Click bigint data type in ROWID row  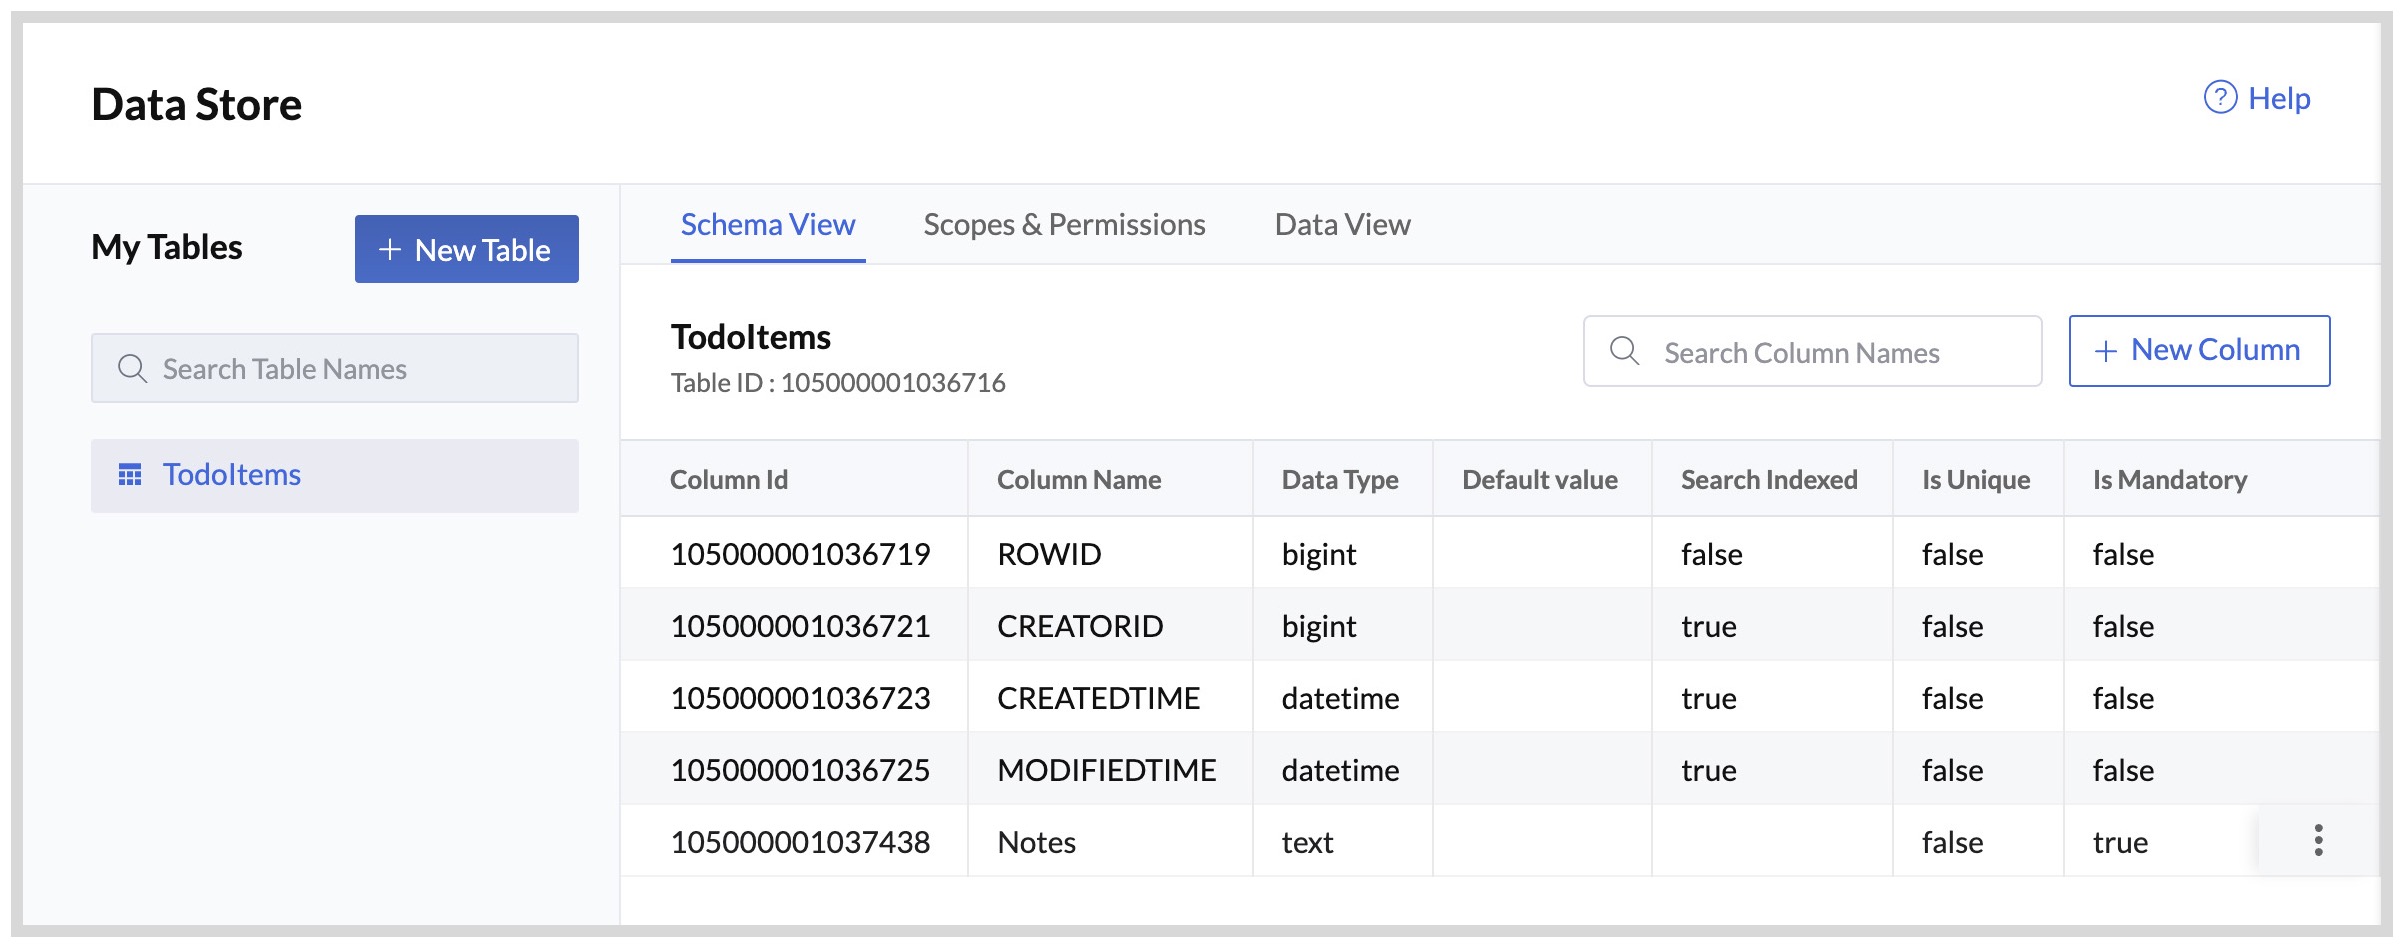pyautogui.click(x=1319, y=554)
